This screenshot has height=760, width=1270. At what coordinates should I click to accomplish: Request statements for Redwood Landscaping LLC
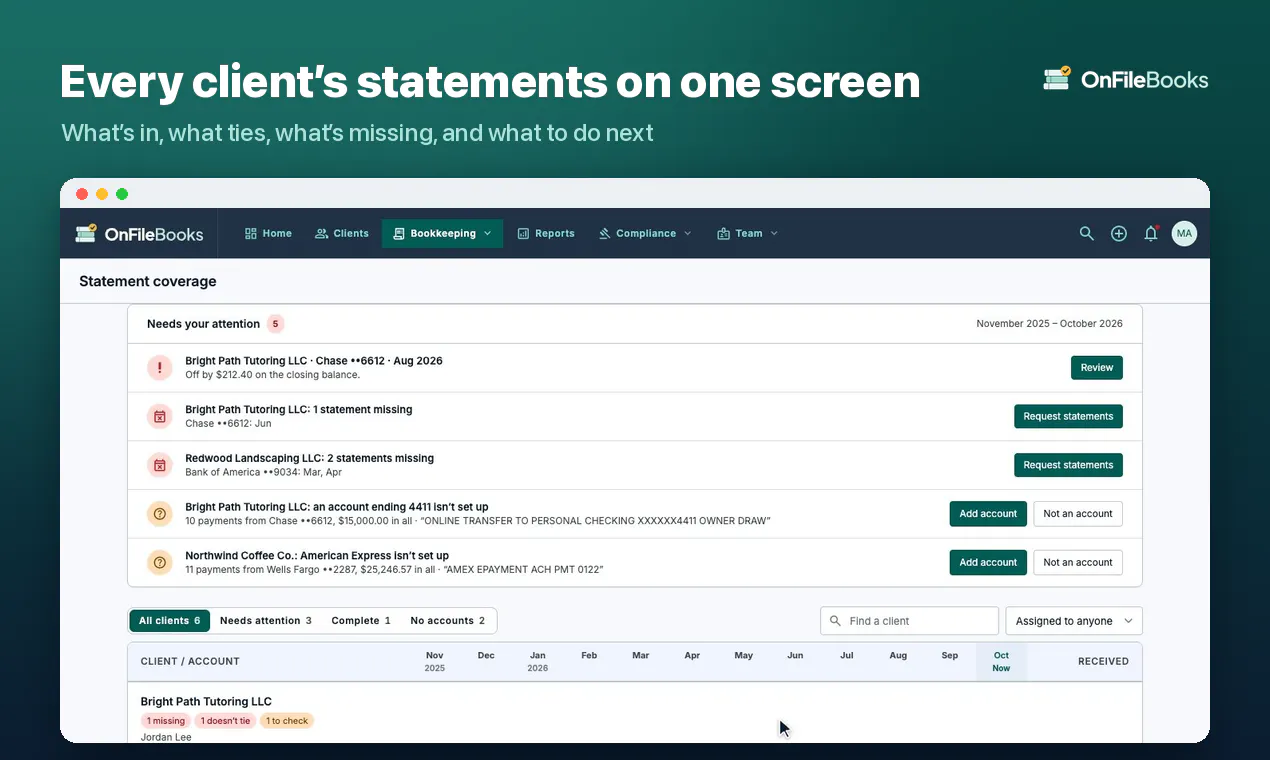pyautogui.click(x=1068, y=465)
